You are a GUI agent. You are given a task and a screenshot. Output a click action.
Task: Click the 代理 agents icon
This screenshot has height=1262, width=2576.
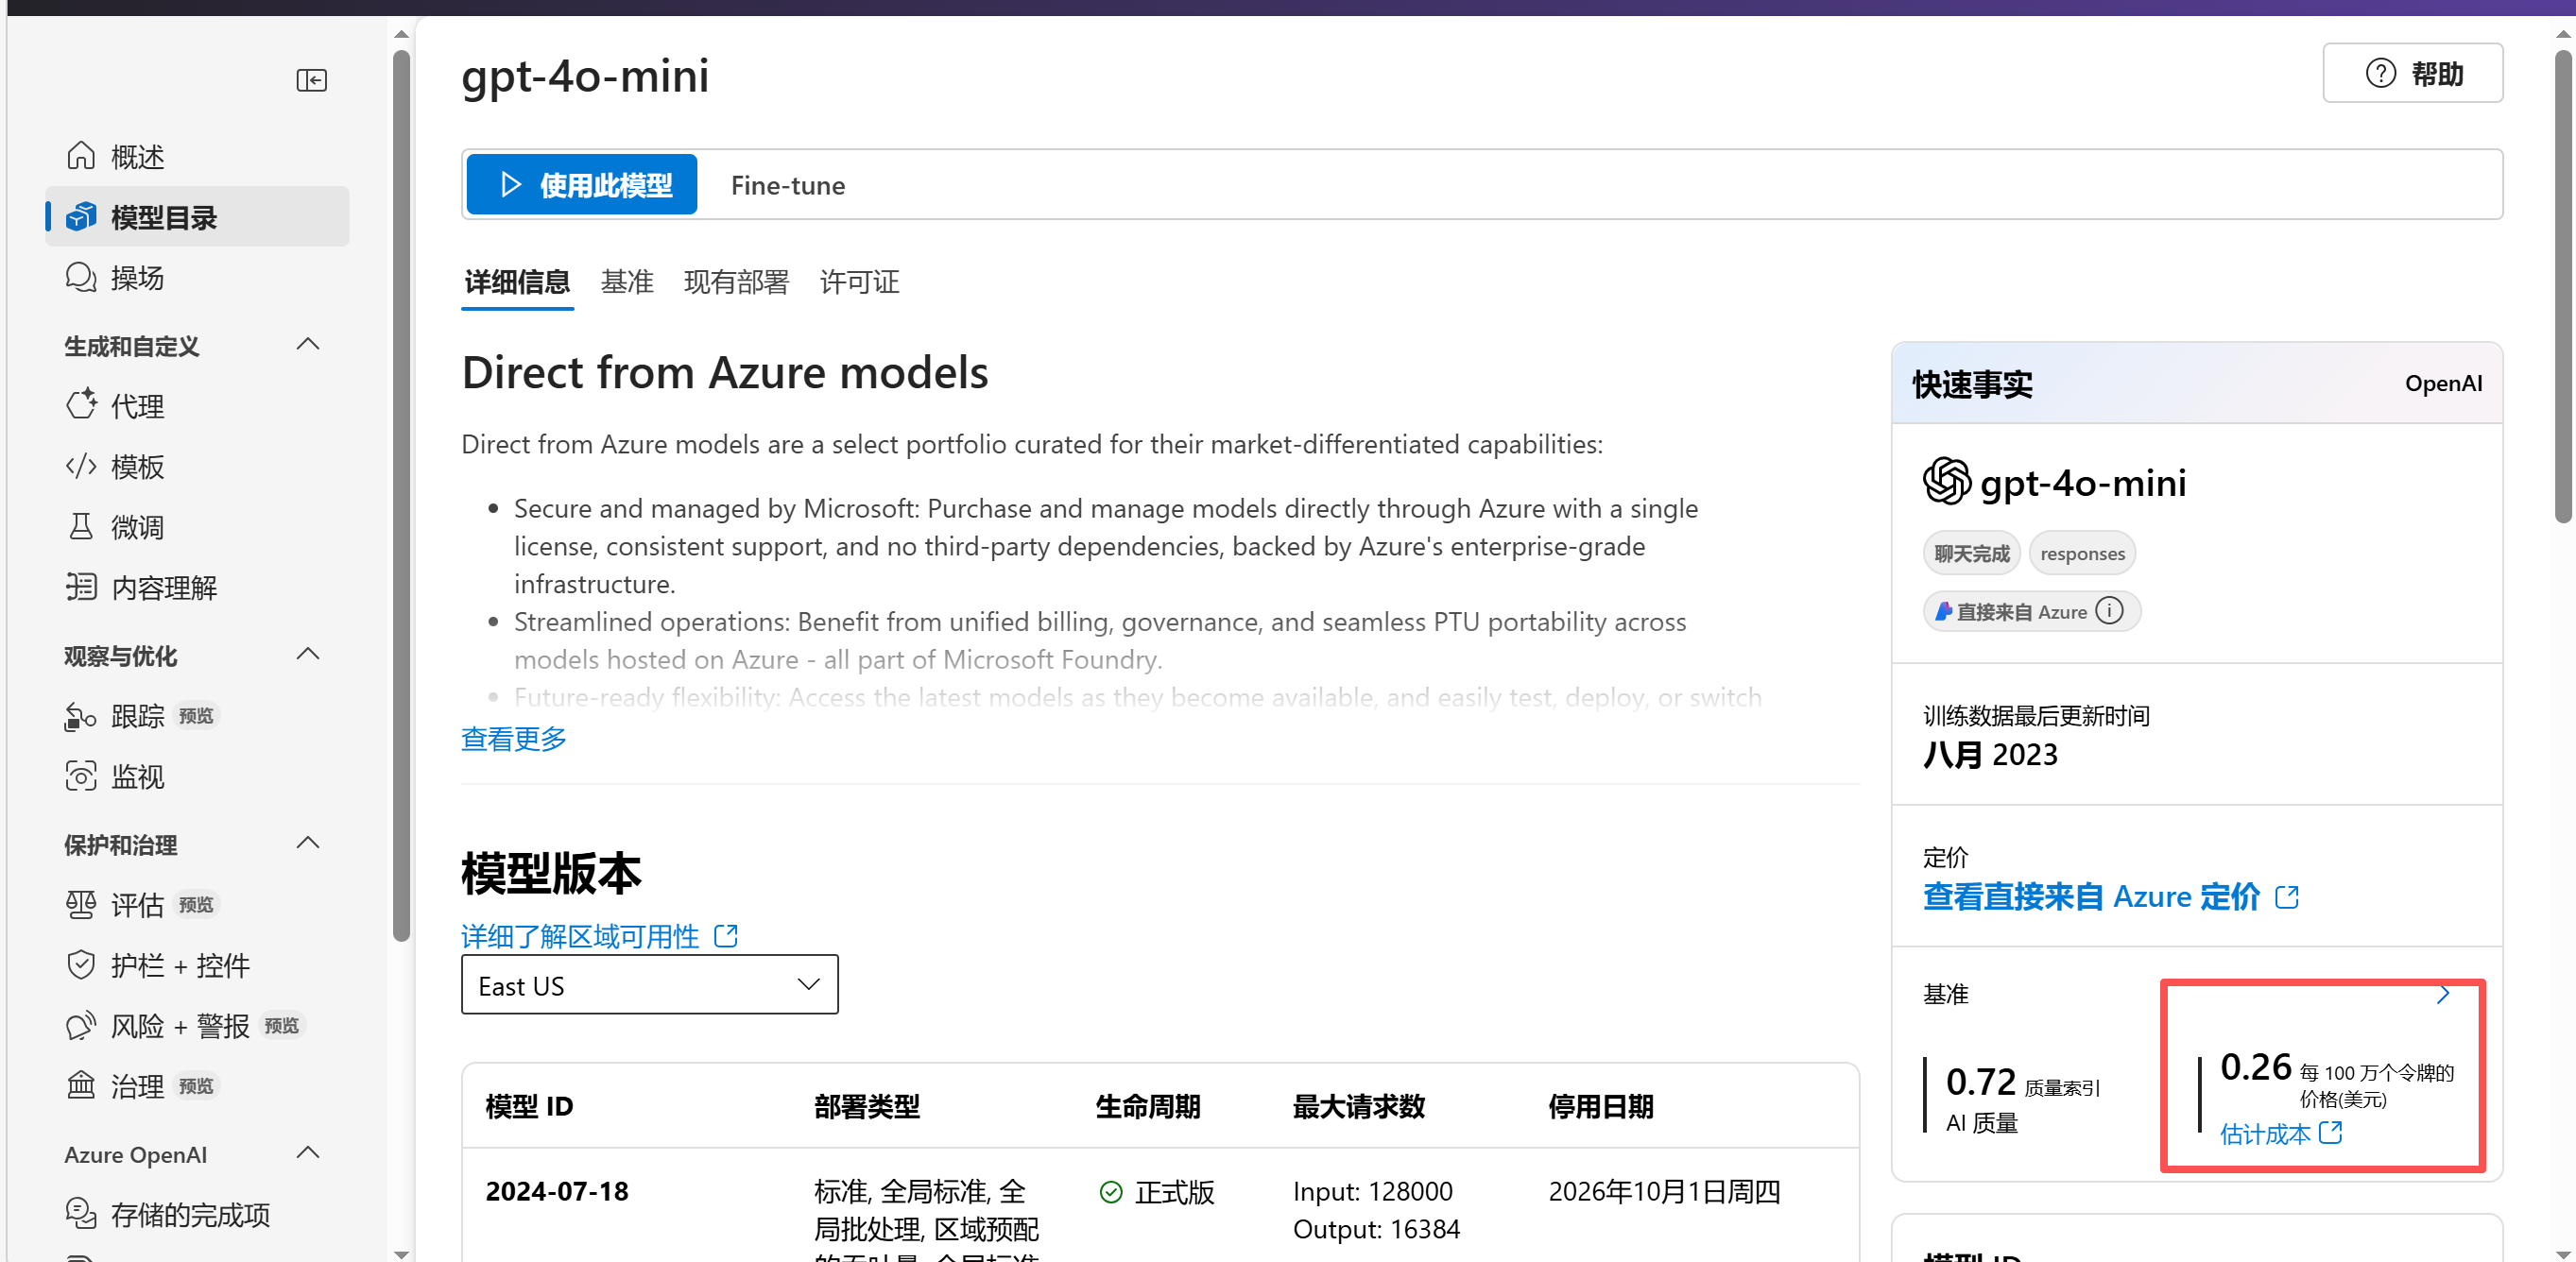(x=81, y=405)
